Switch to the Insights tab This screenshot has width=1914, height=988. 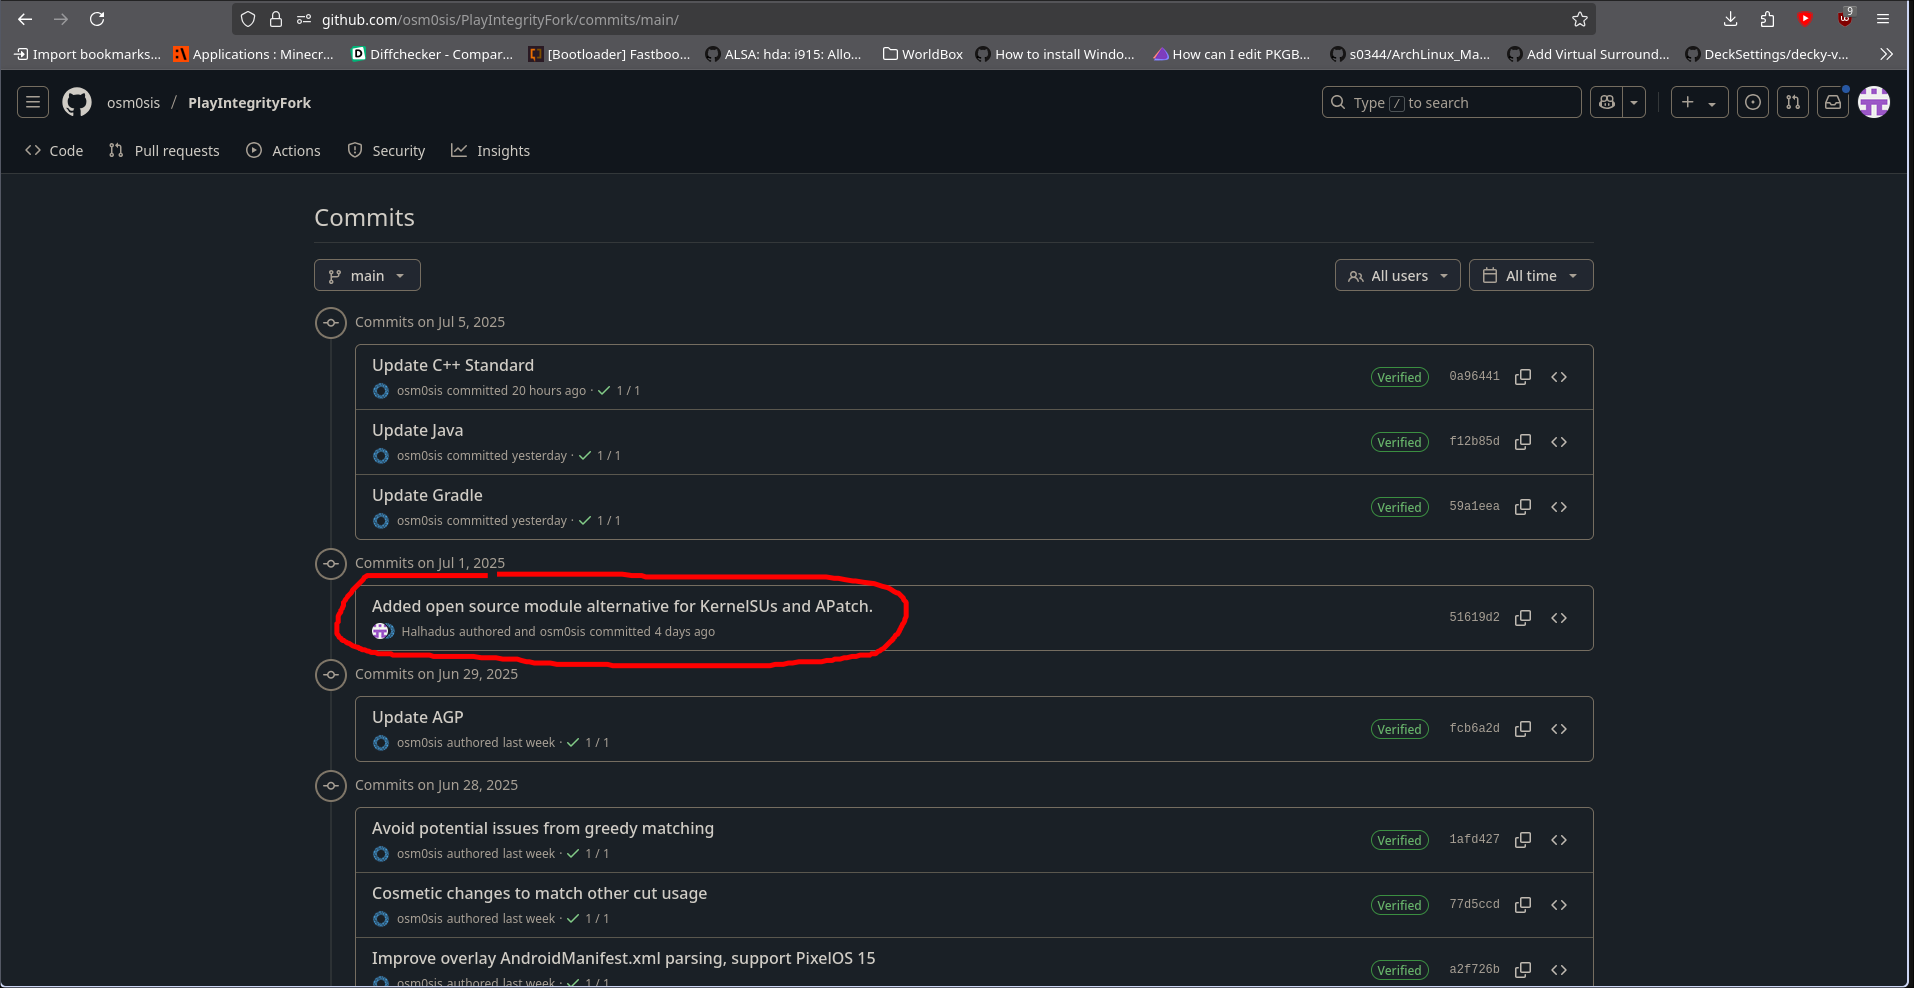pos(491,151)
